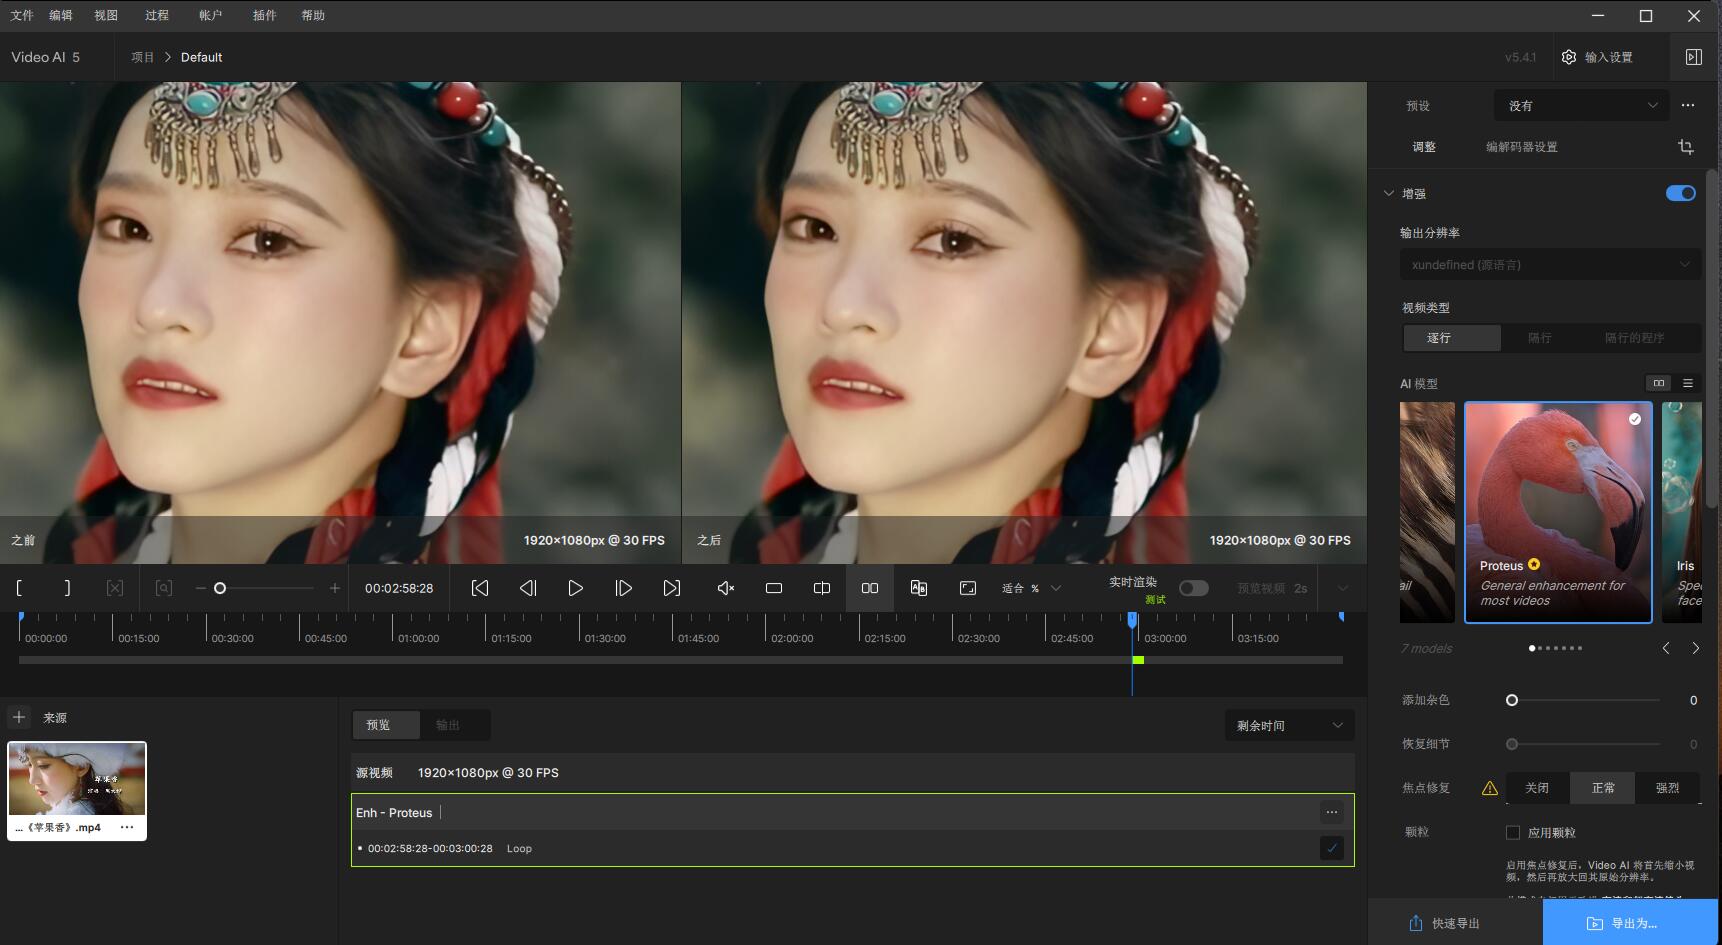Image resolution: width=1722 pixels, height=945 pixels.
Task: Open the 过程 menu
Action: point(157,15)
